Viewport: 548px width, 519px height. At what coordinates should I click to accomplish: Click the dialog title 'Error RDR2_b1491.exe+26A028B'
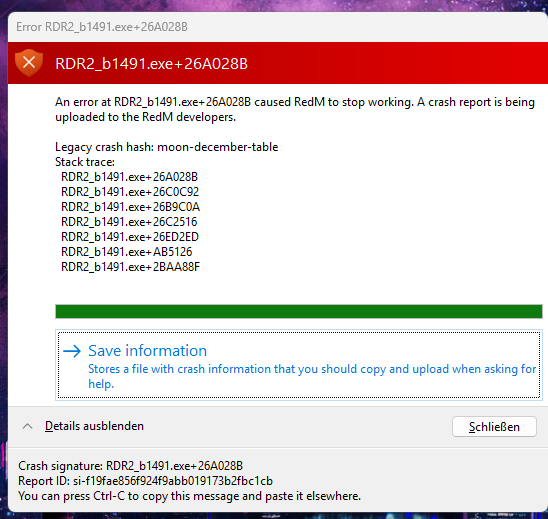pos(102,27)
